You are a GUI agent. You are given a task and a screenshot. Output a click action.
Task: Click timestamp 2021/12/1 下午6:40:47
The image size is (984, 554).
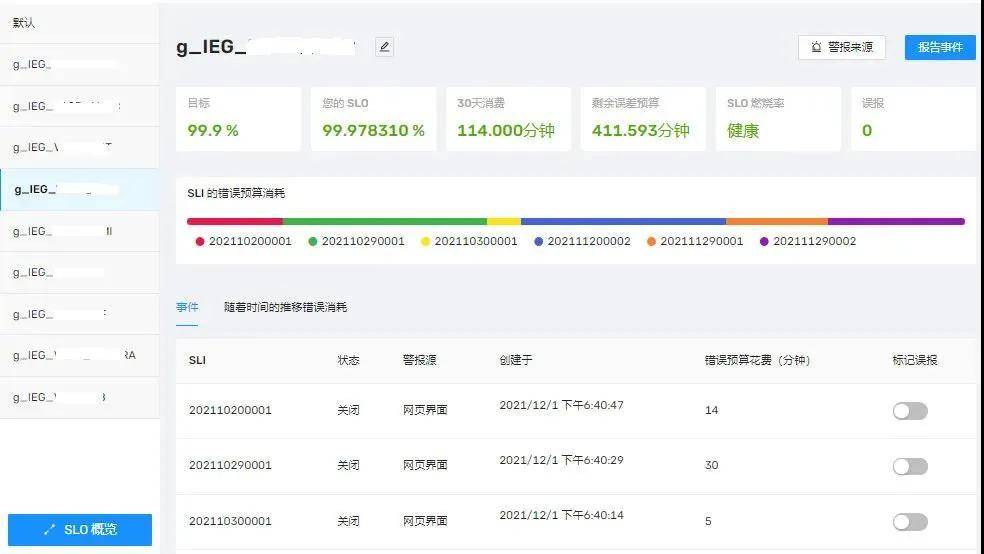[x=562, y=405]
